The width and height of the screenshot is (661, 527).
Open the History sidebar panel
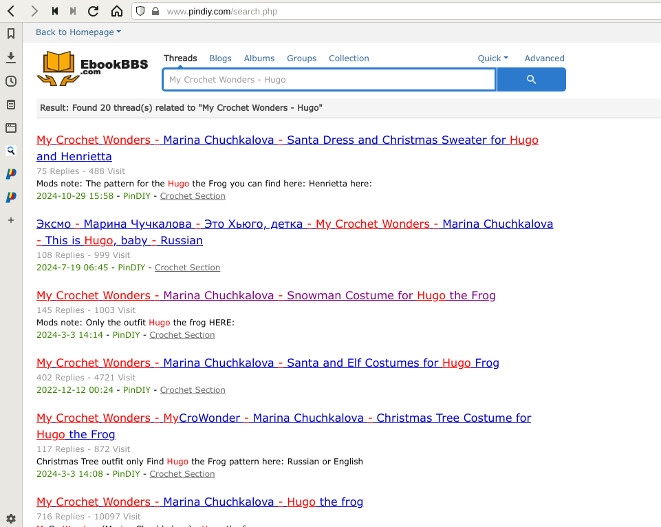(11, 81)
